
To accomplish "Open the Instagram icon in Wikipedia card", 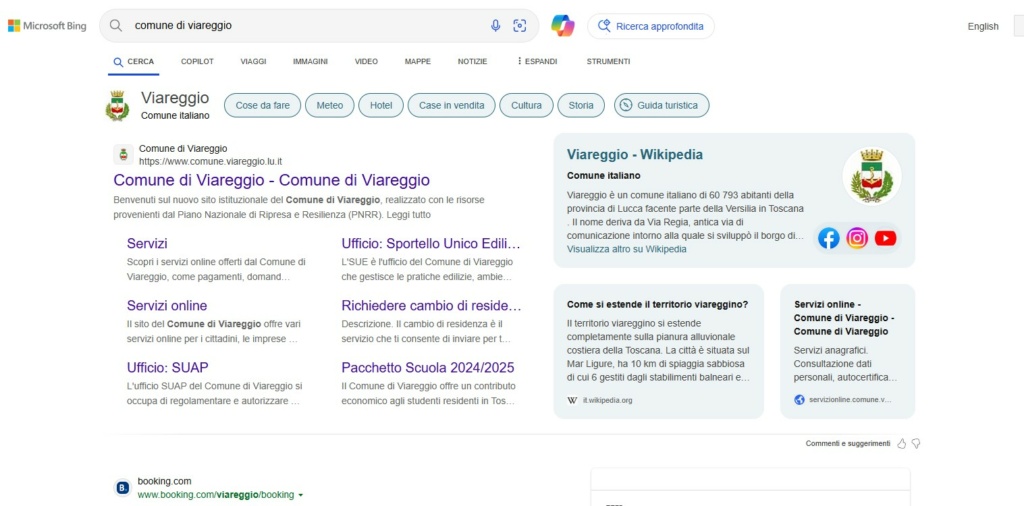I will click(857, 238).
